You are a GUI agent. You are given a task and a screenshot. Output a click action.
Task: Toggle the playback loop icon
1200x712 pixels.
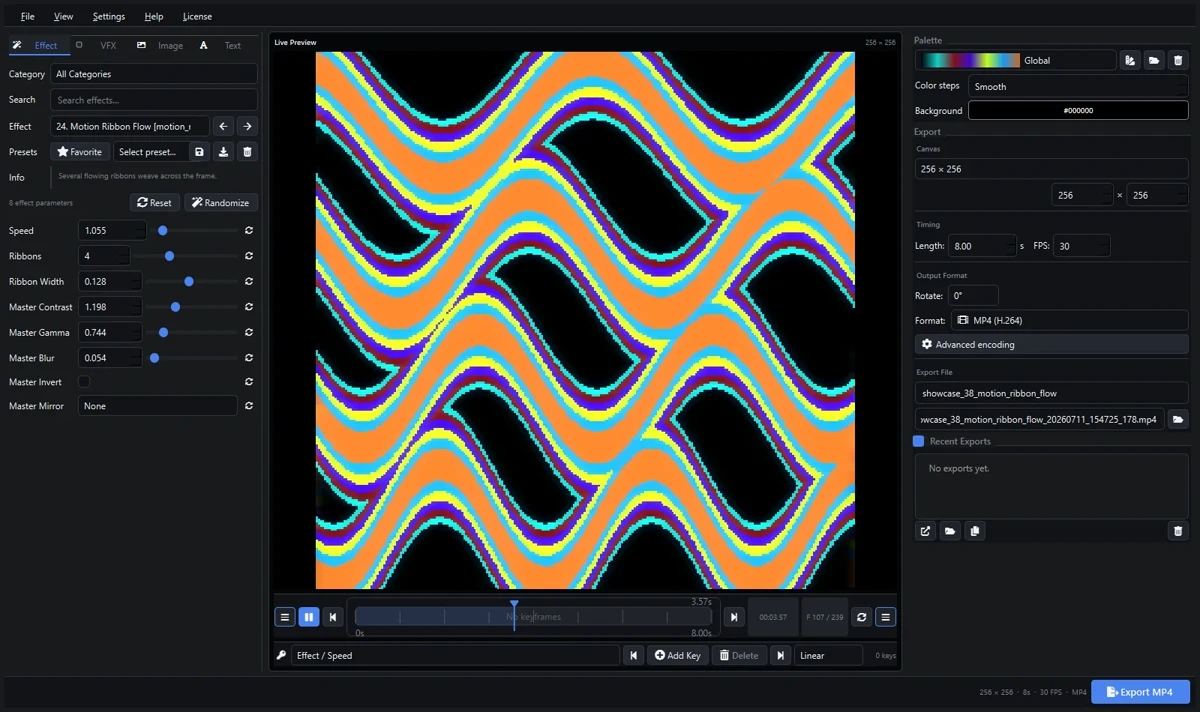tap(861, 617)
